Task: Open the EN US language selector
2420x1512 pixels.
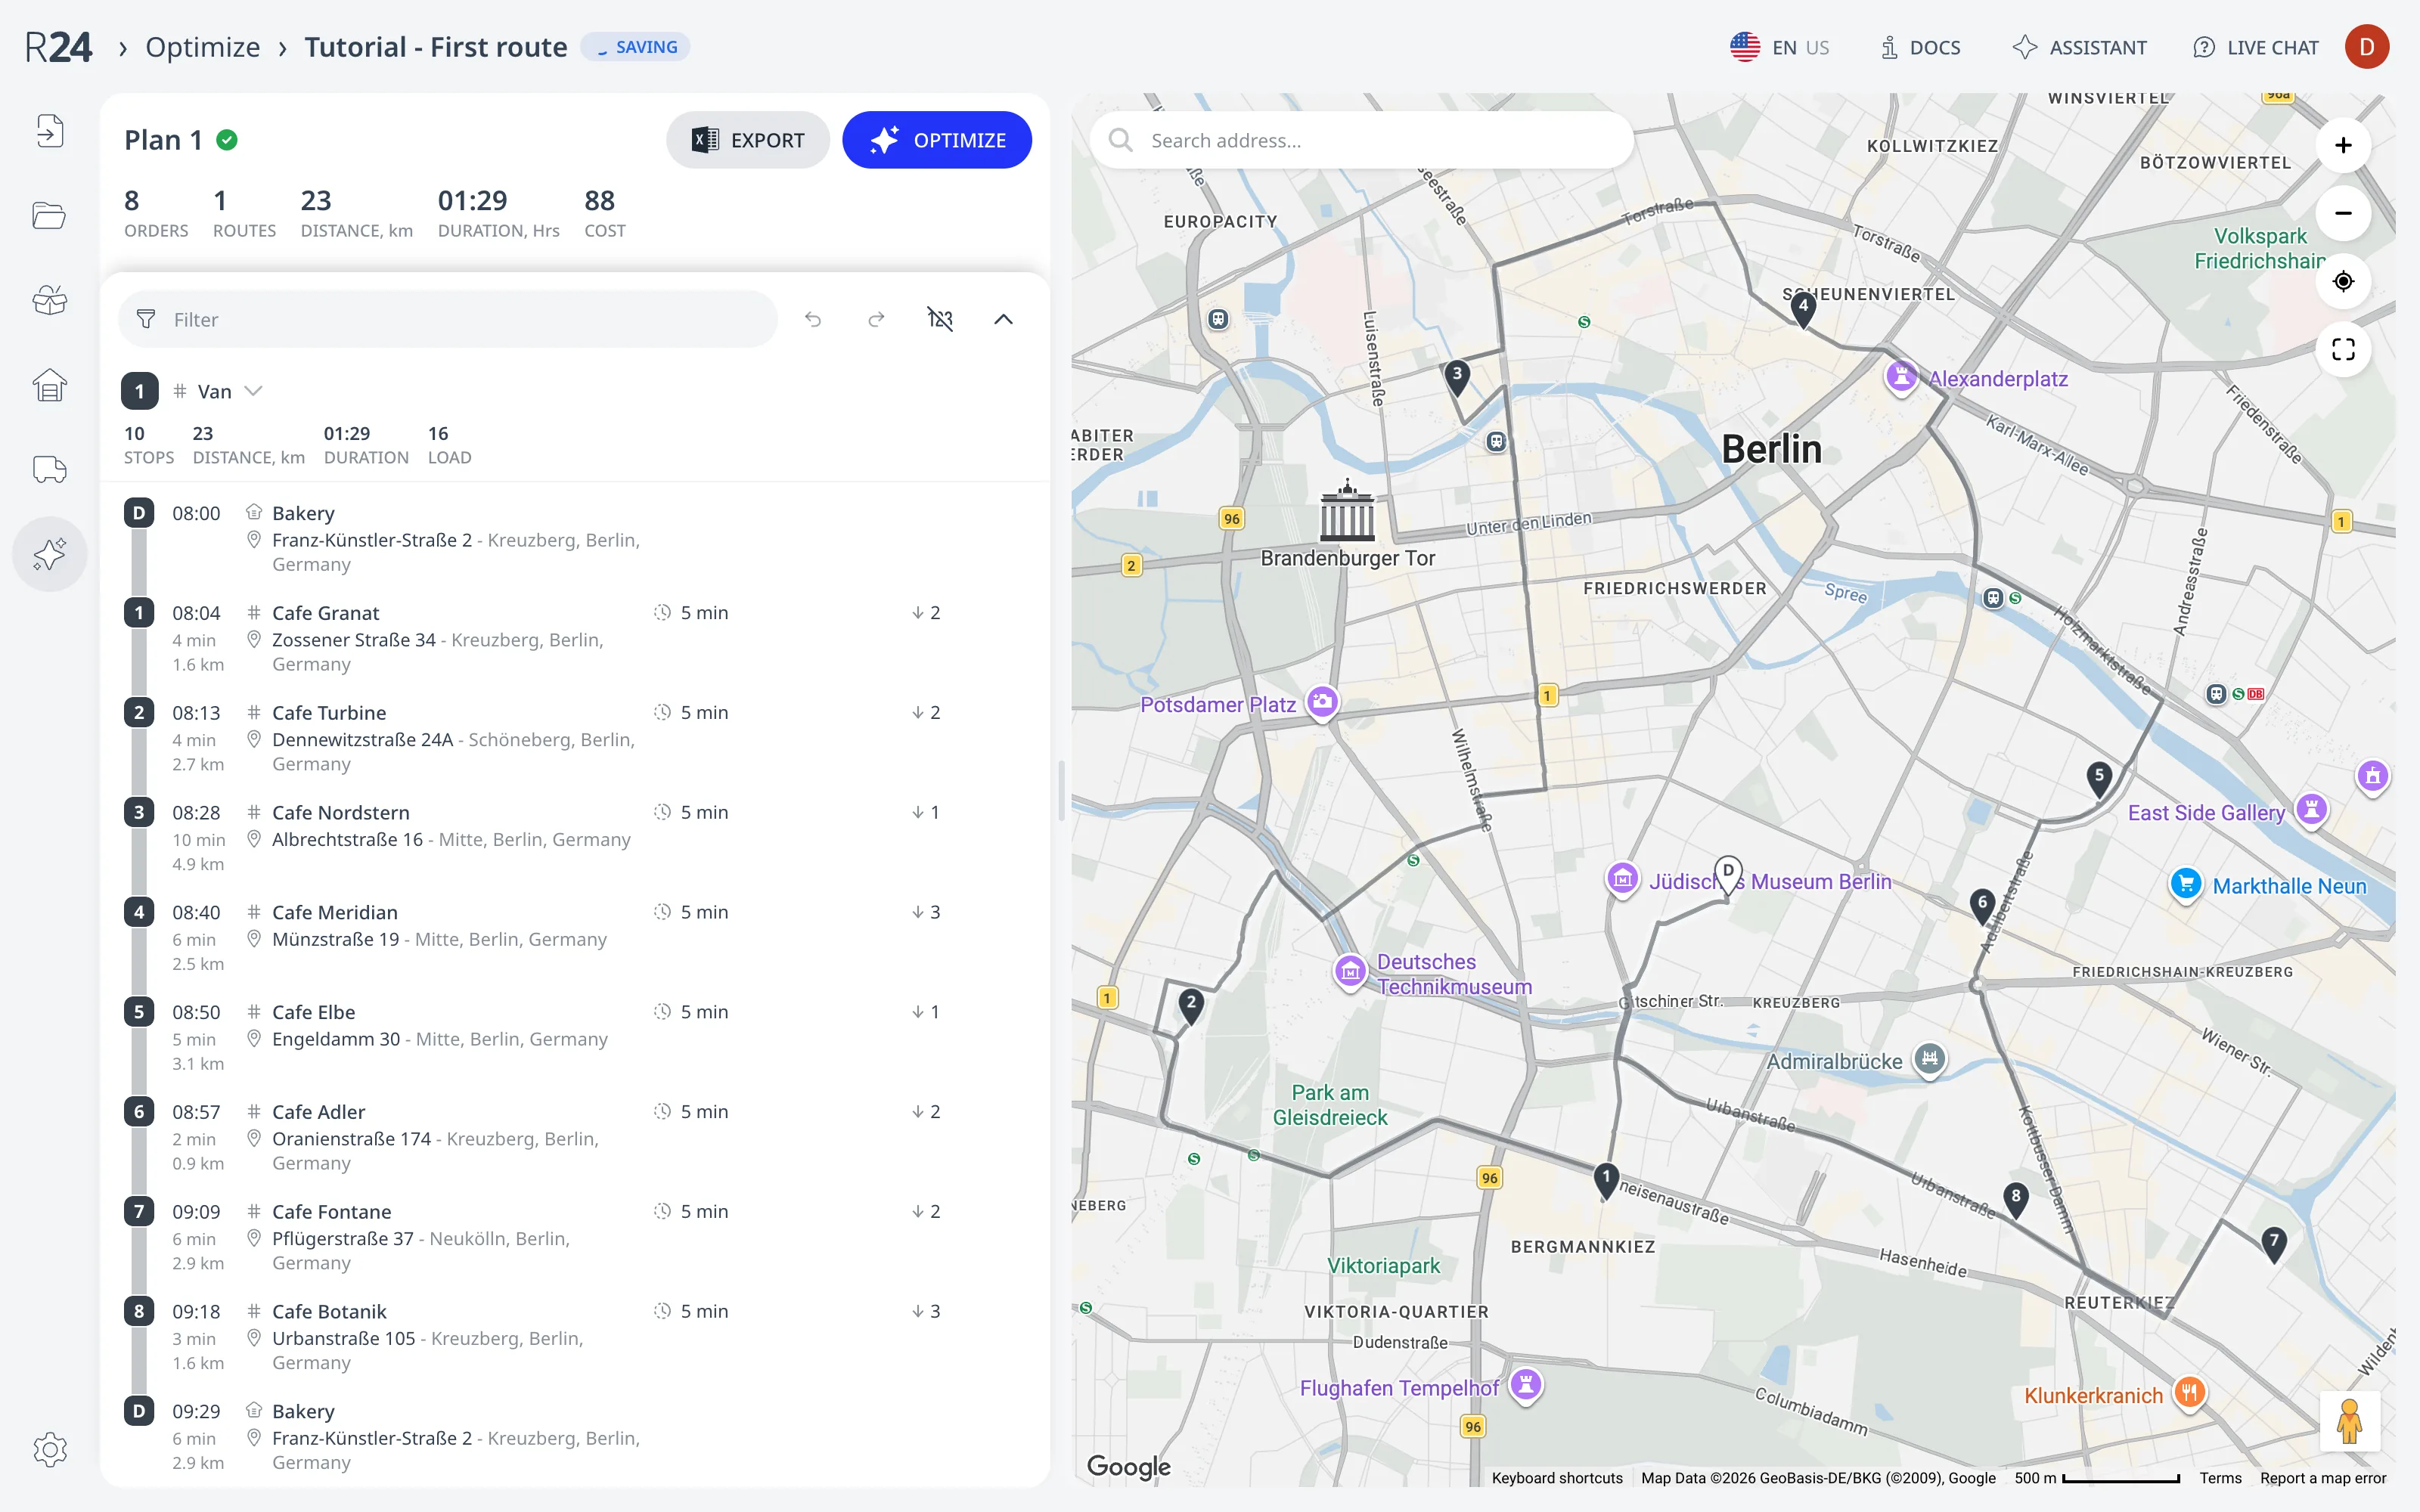Action: (1780, 47)
